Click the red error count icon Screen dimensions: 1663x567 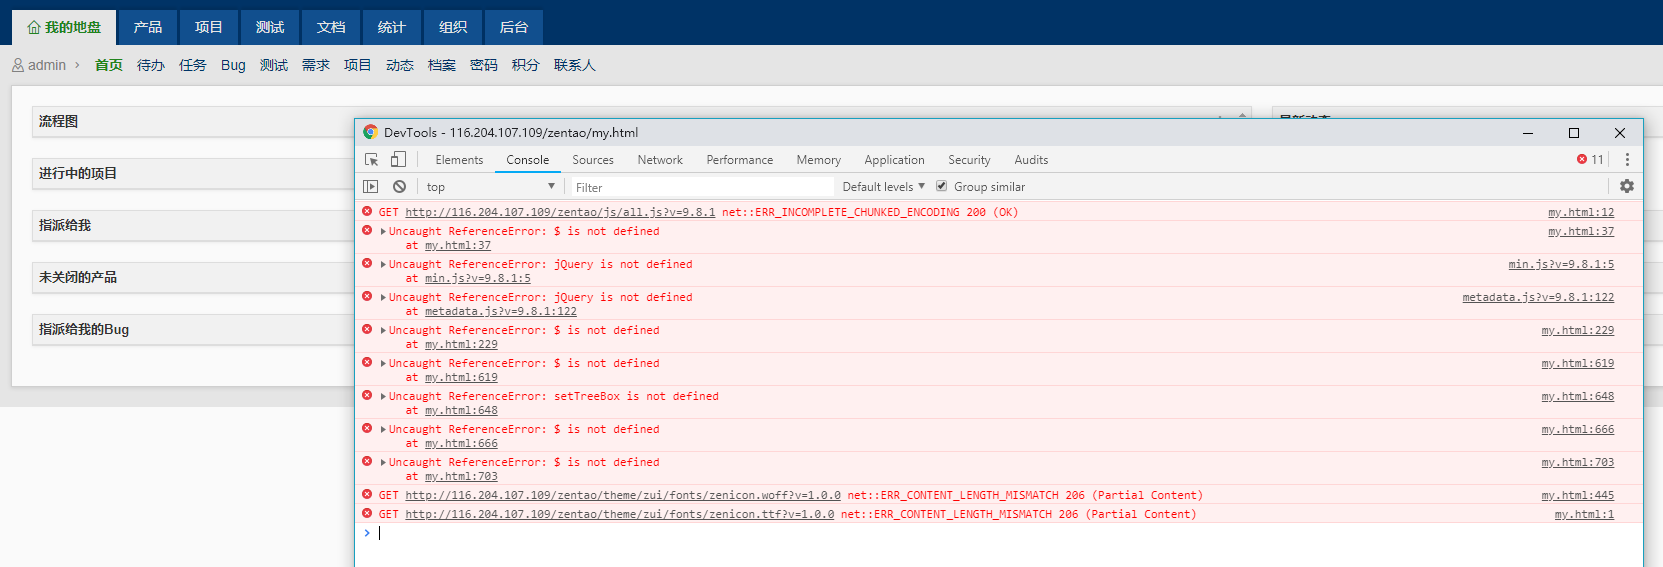pyautogui.click(x=1582, y=160)
